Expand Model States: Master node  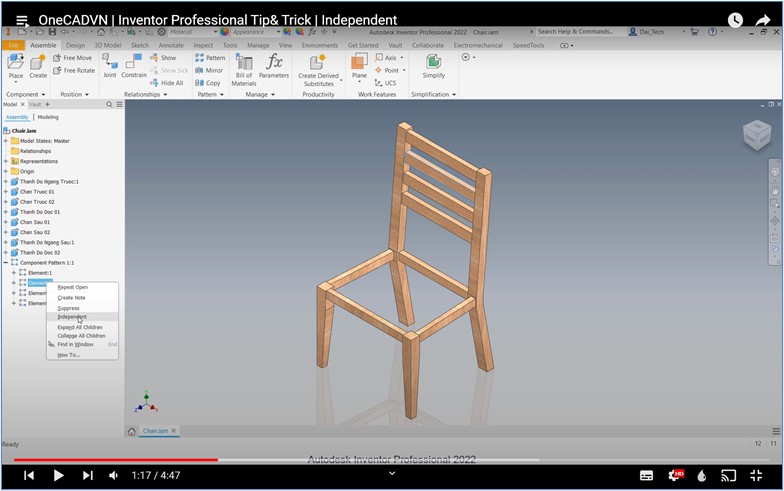[x=6, y=141]
